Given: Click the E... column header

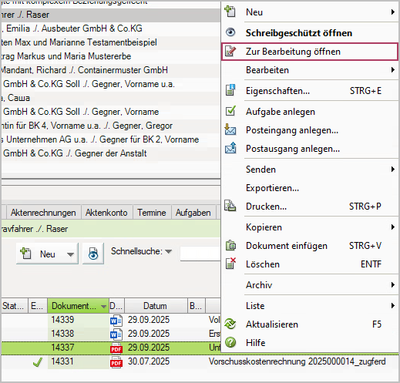Looking at the screenshot, I should click(38, 306).
